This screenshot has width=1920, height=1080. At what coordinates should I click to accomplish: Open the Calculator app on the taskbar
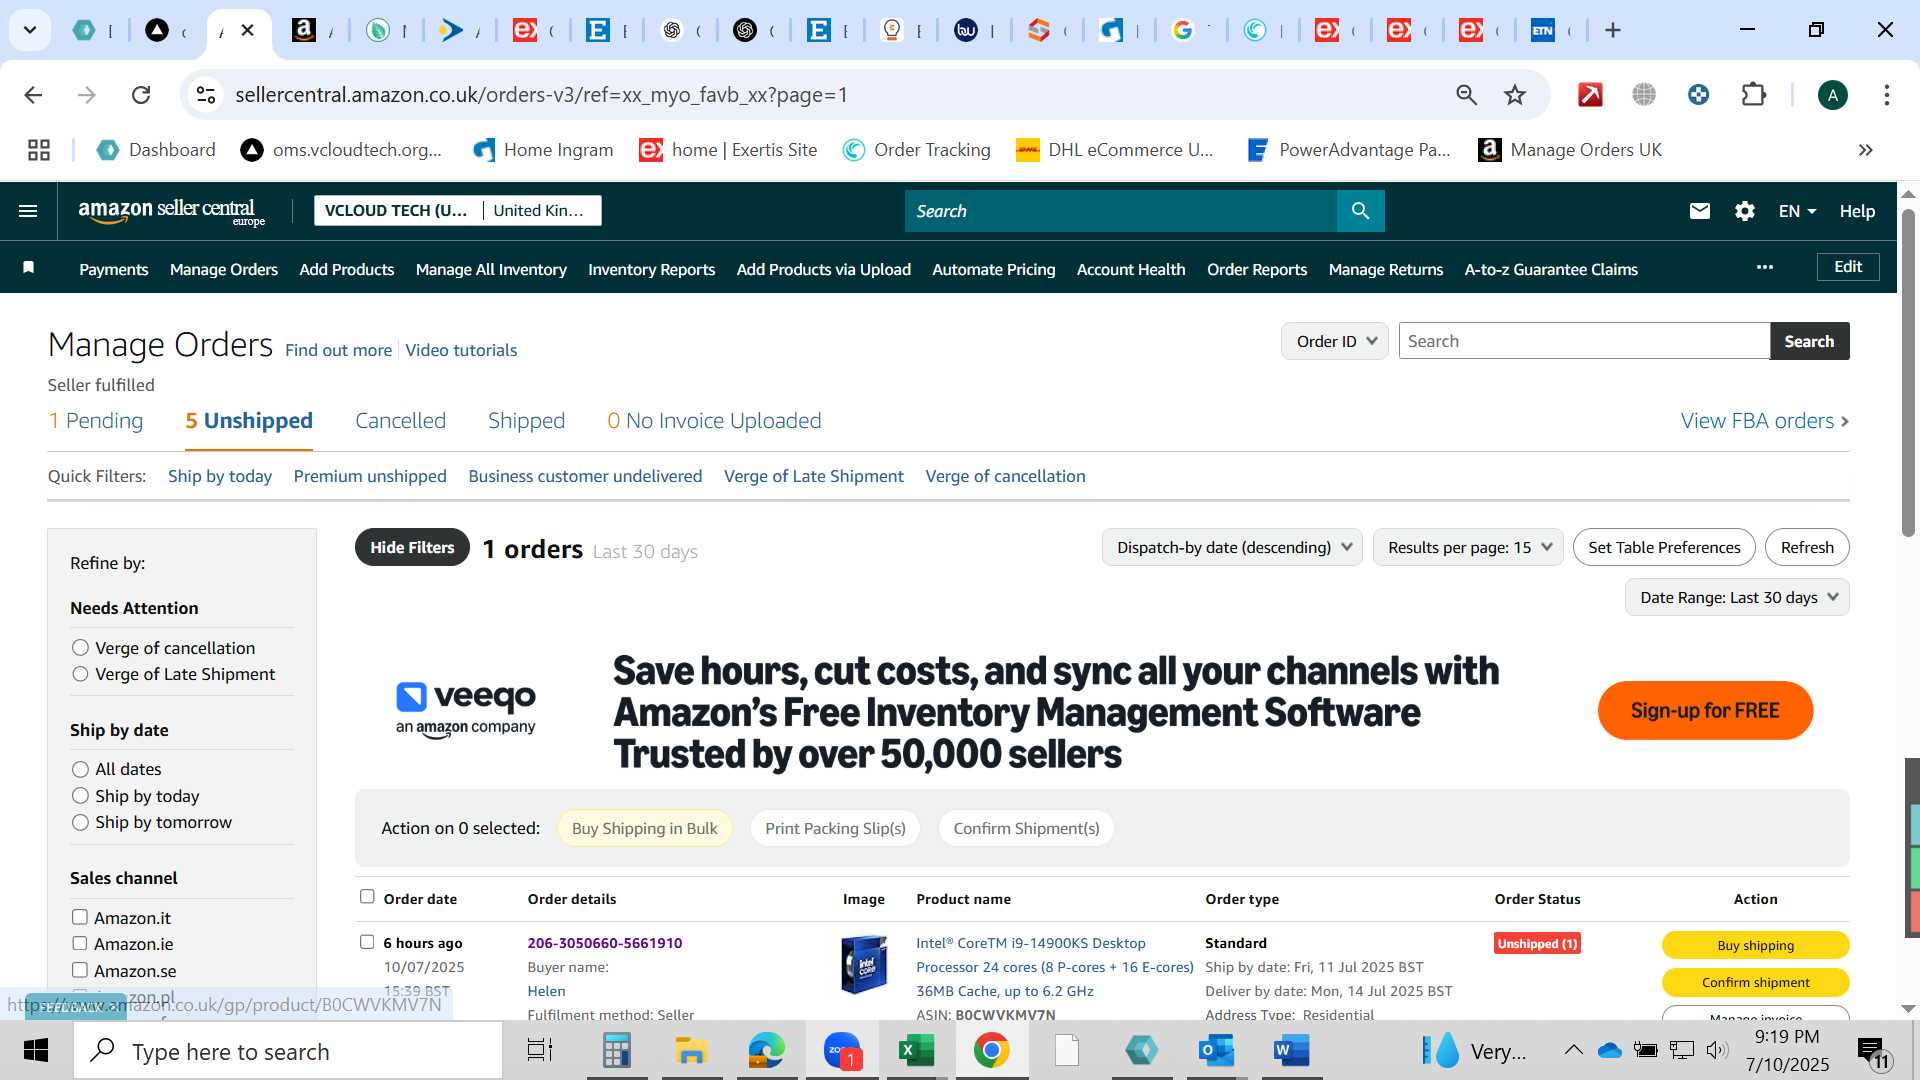pyautogui.click(x=616, y=1051)
